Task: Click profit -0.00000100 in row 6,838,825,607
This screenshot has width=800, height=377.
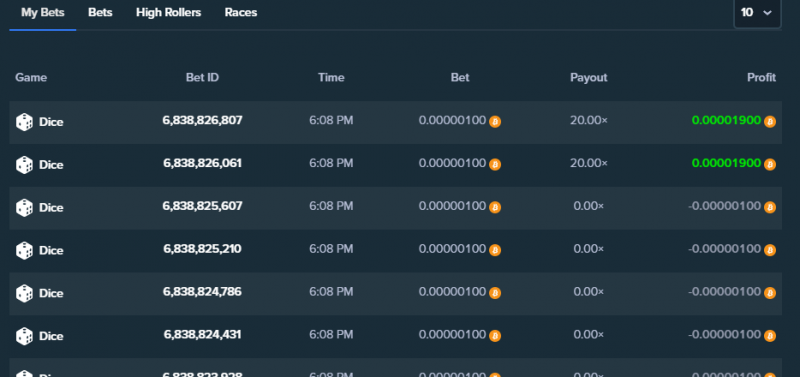Action: (724, 206)
